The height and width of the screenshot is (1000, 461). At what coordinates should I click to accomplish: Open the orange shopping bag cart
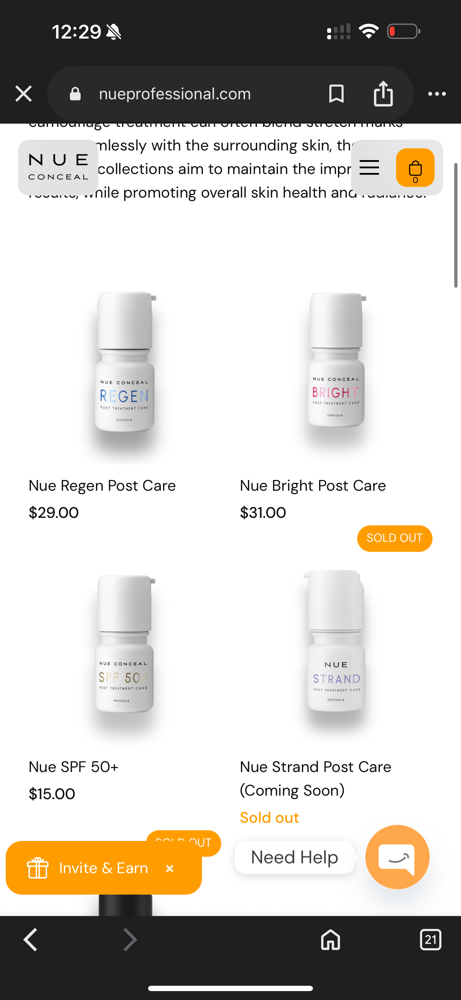pyautogui.click(x=415, y=168)
